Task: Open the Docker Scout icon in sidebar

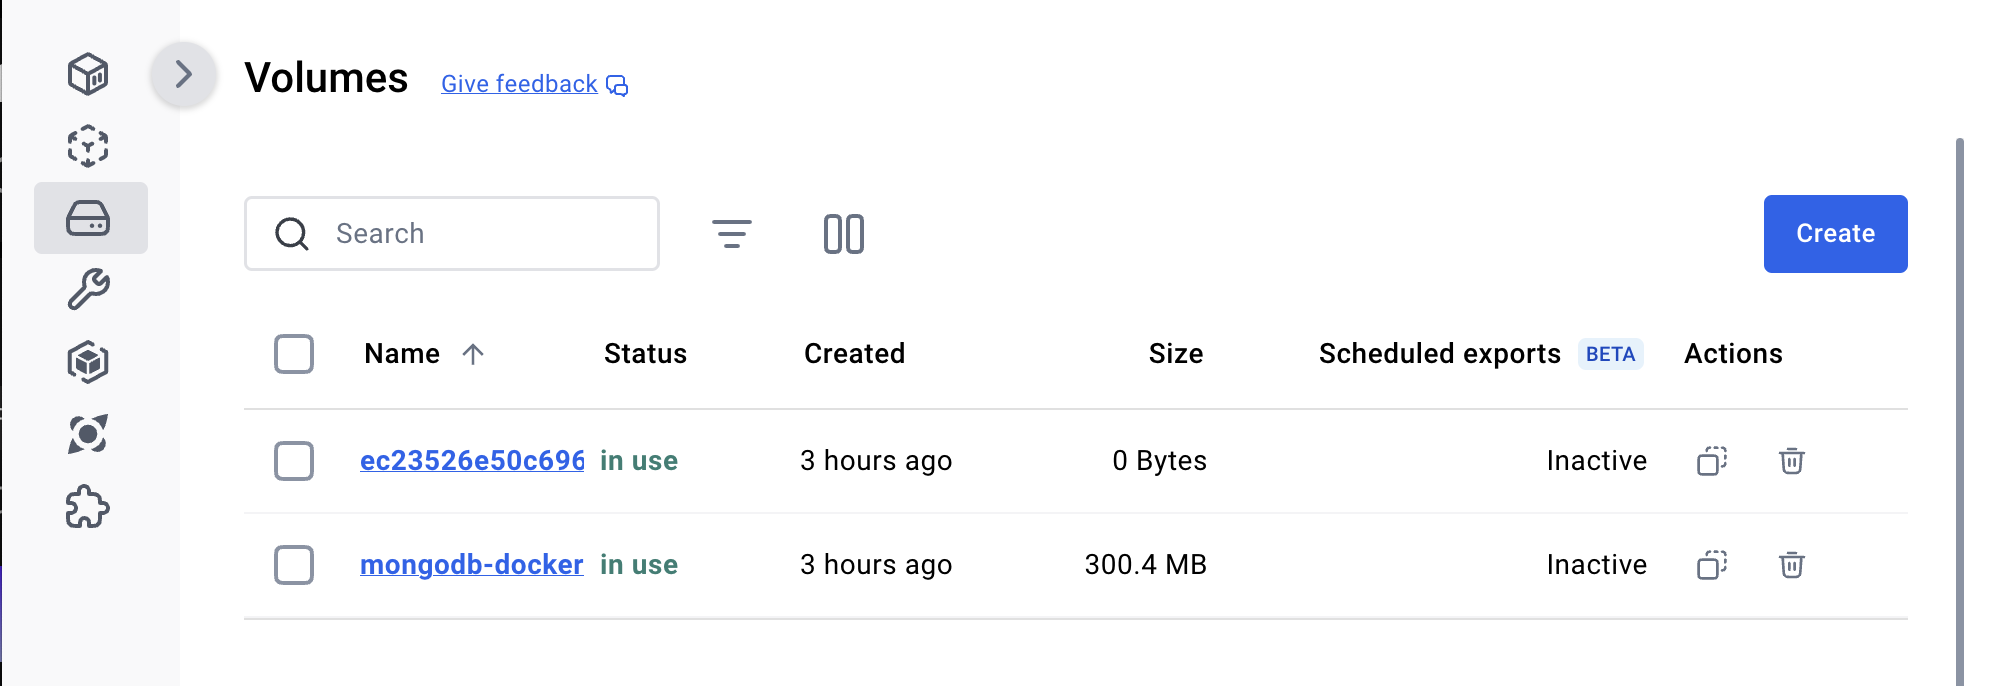Action: coord(88,434)
